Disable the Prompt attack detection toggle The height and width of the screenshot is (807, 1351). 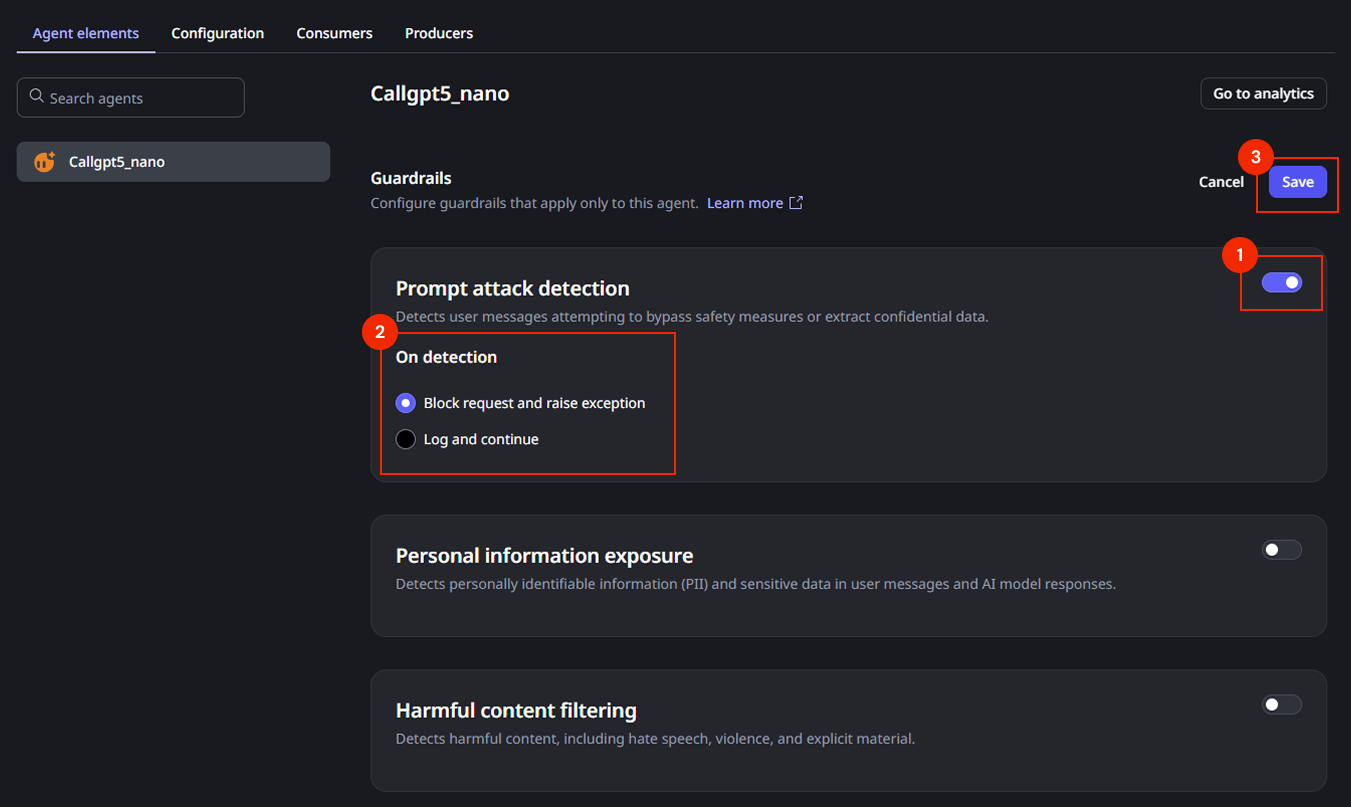[1281, 283]
